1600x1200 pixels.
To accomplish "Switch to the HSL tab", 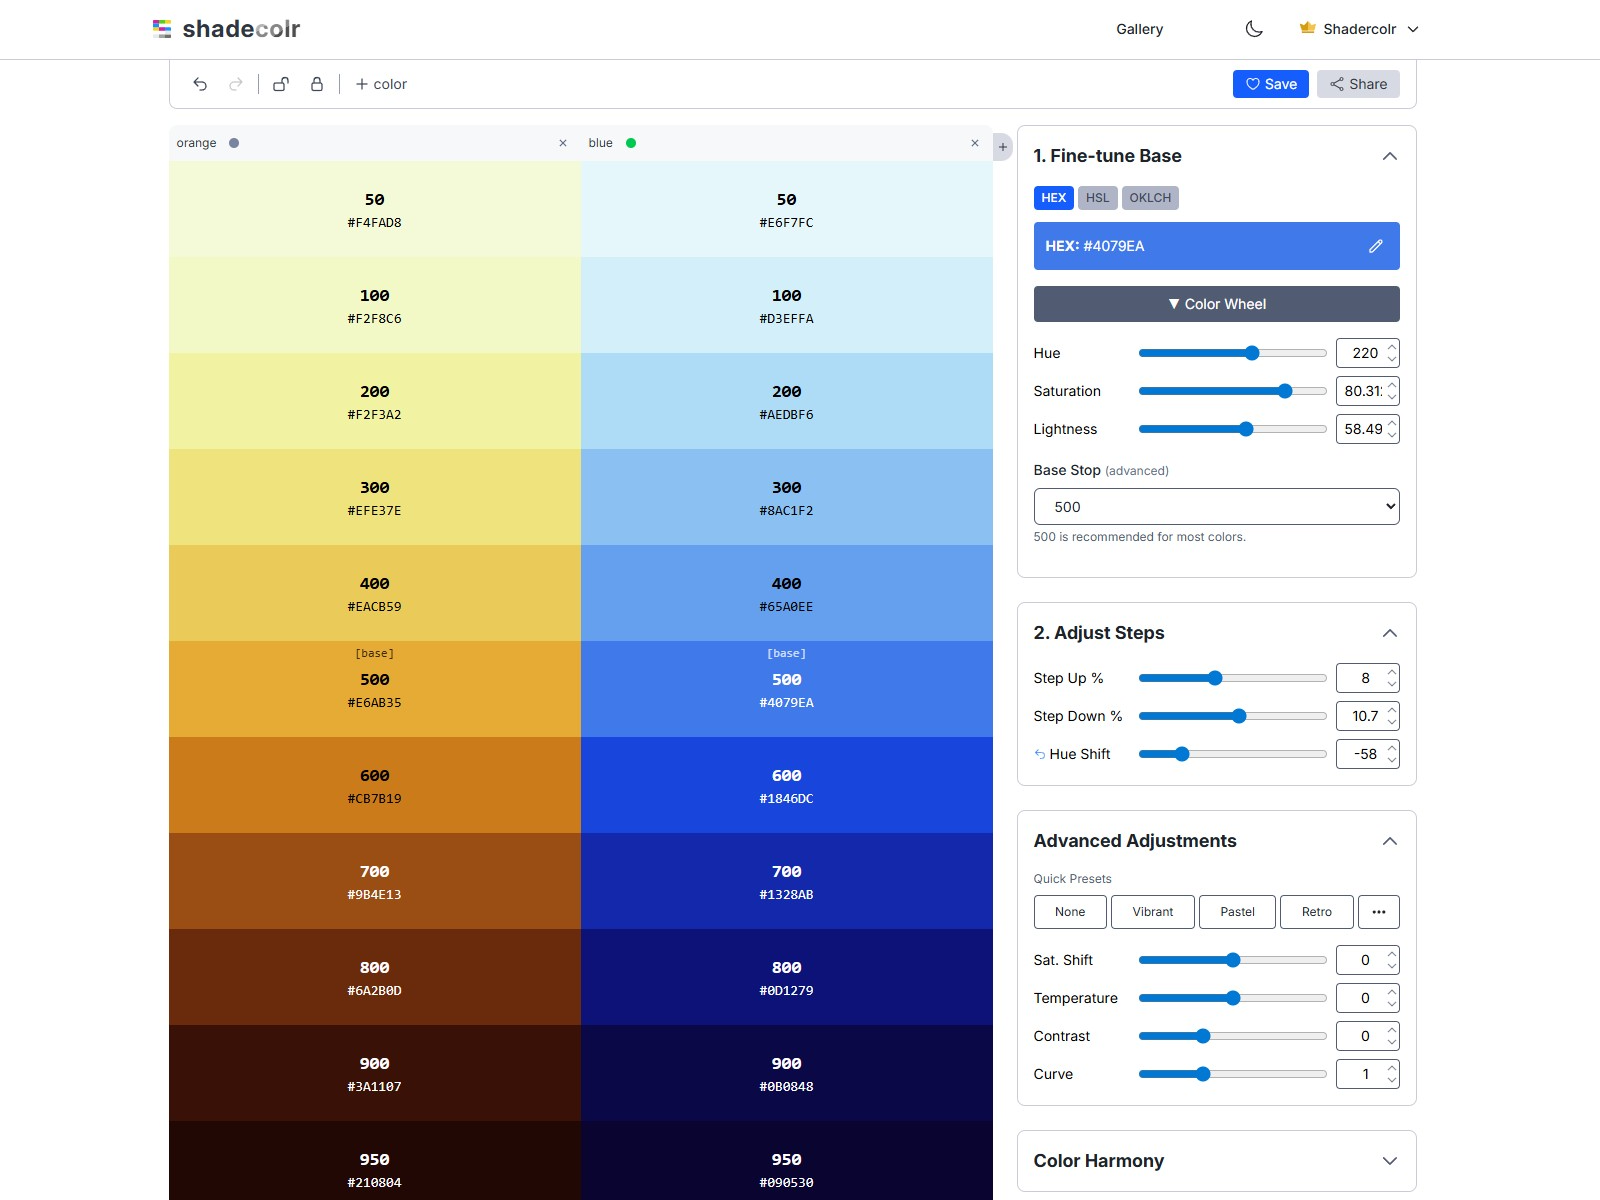I will [1097, 198].
